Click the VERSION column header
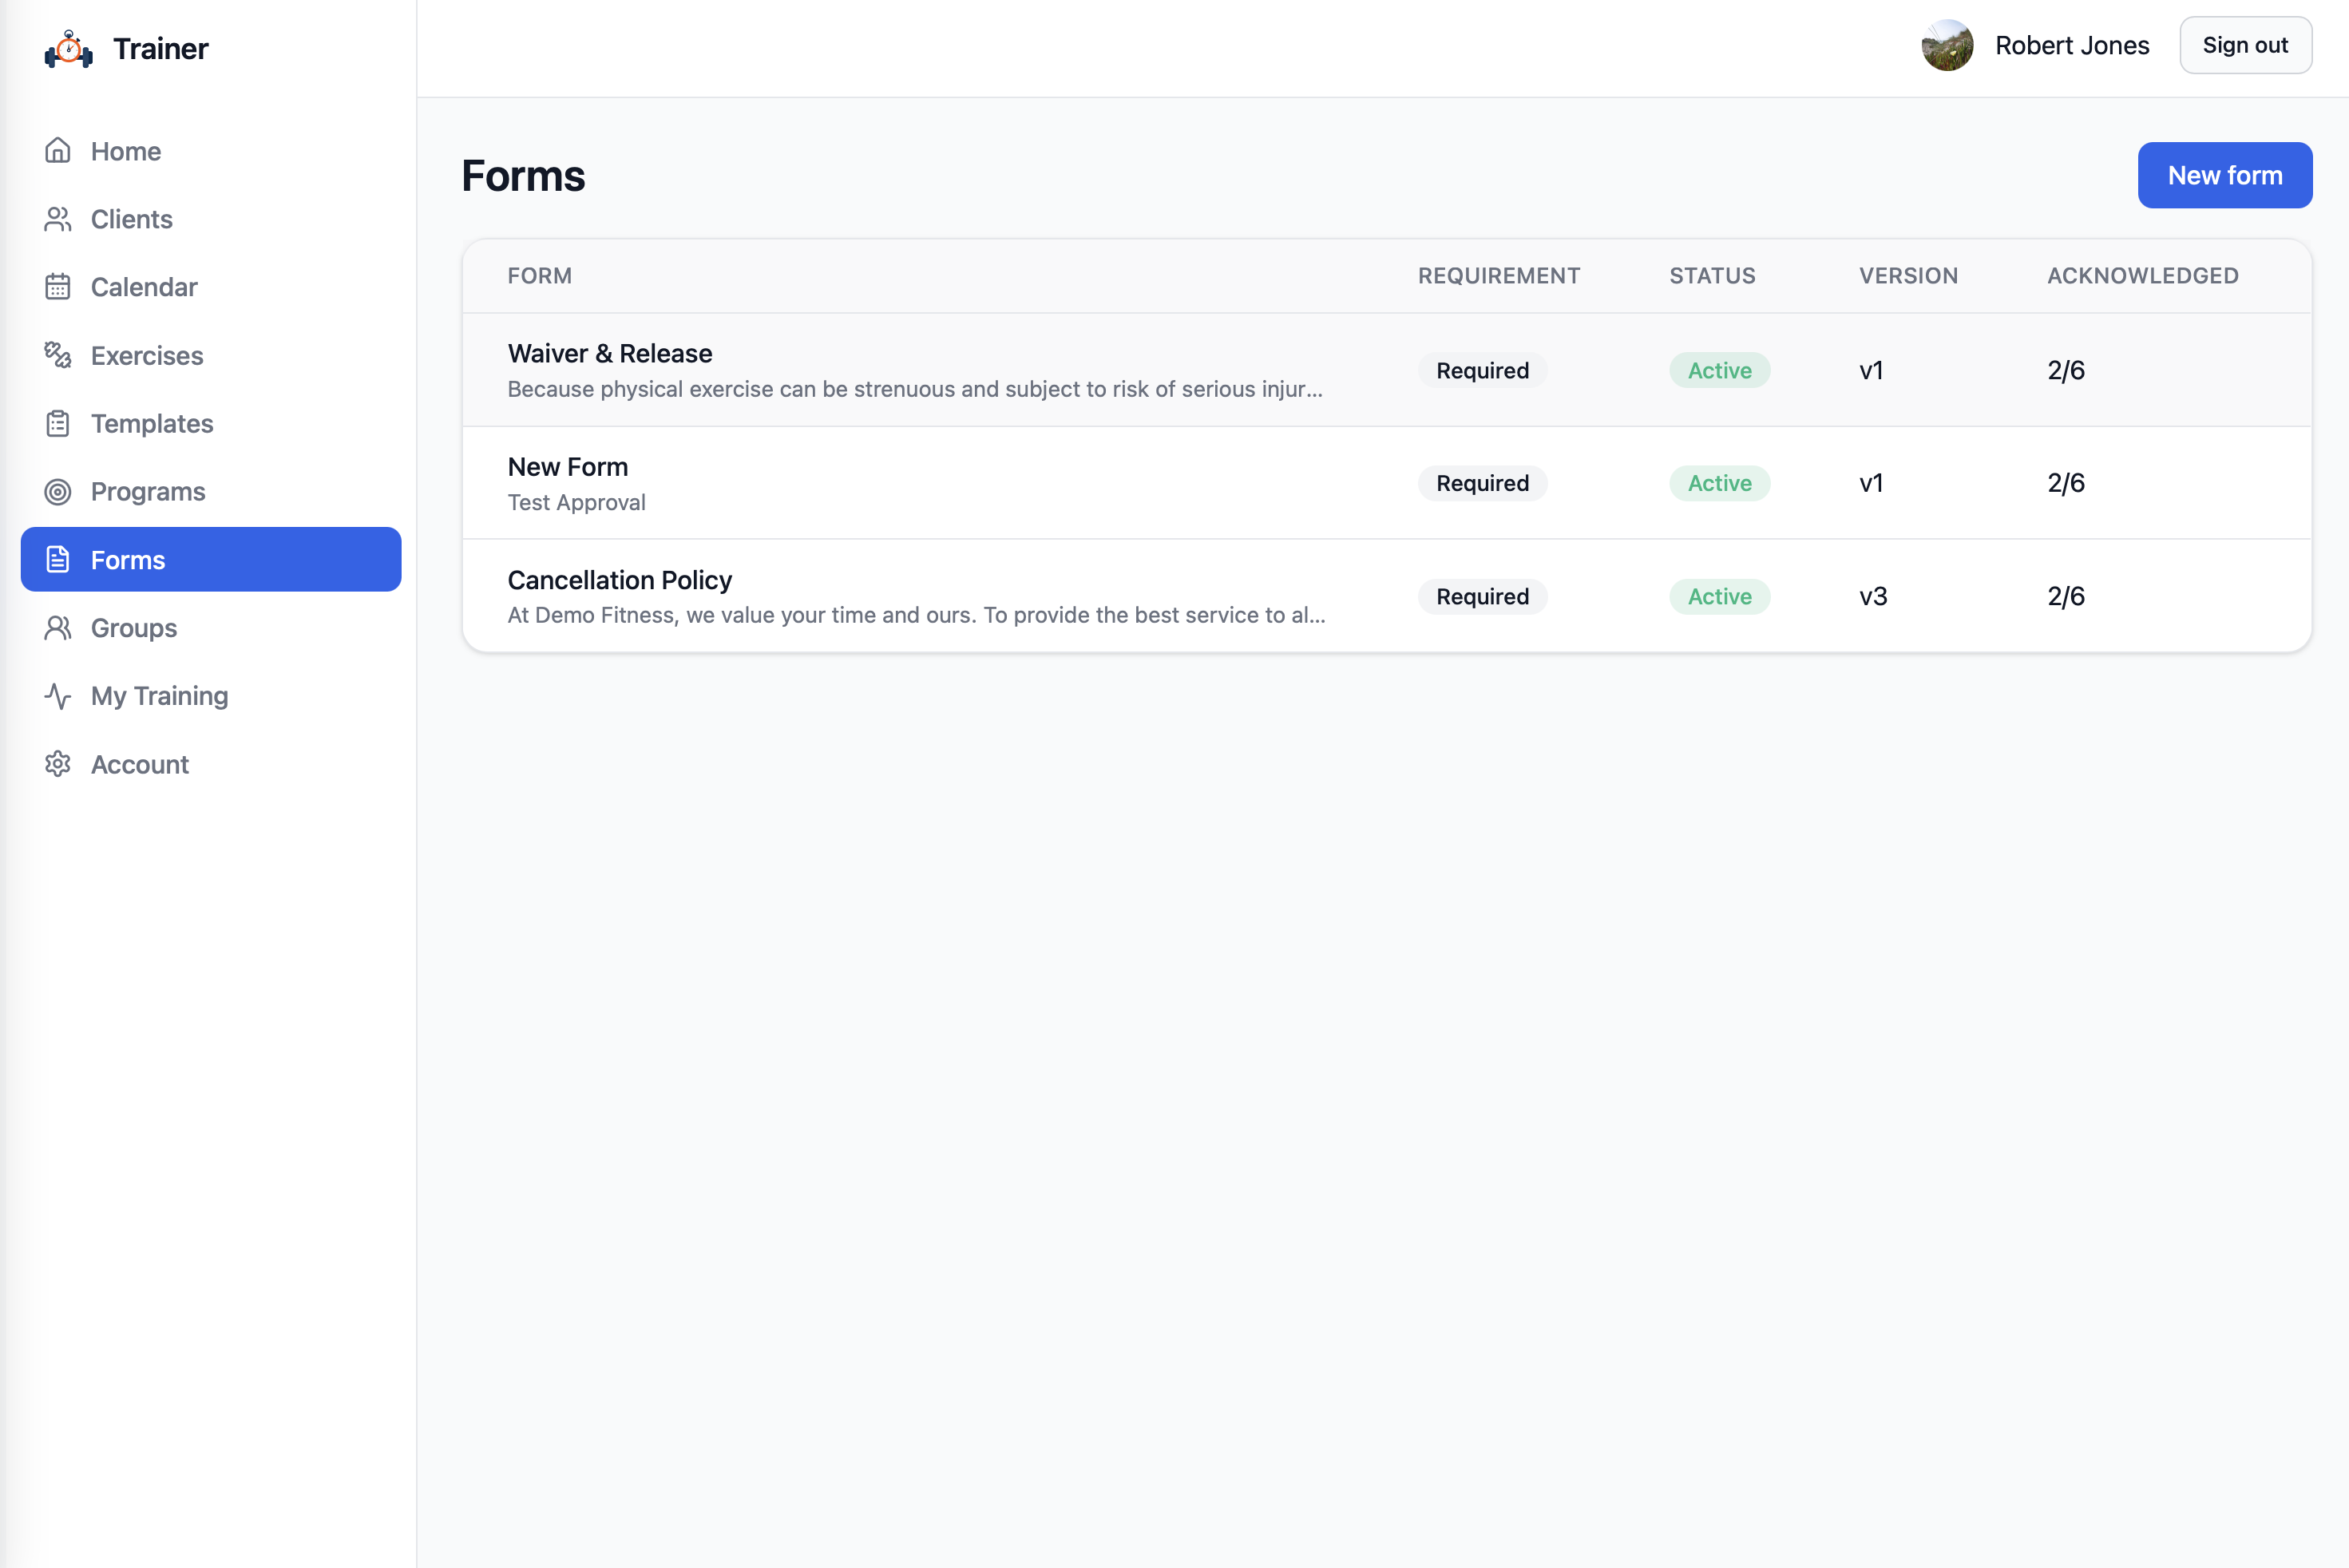This screenshot has width=2349, height=1568. [x=1908, y=276]
